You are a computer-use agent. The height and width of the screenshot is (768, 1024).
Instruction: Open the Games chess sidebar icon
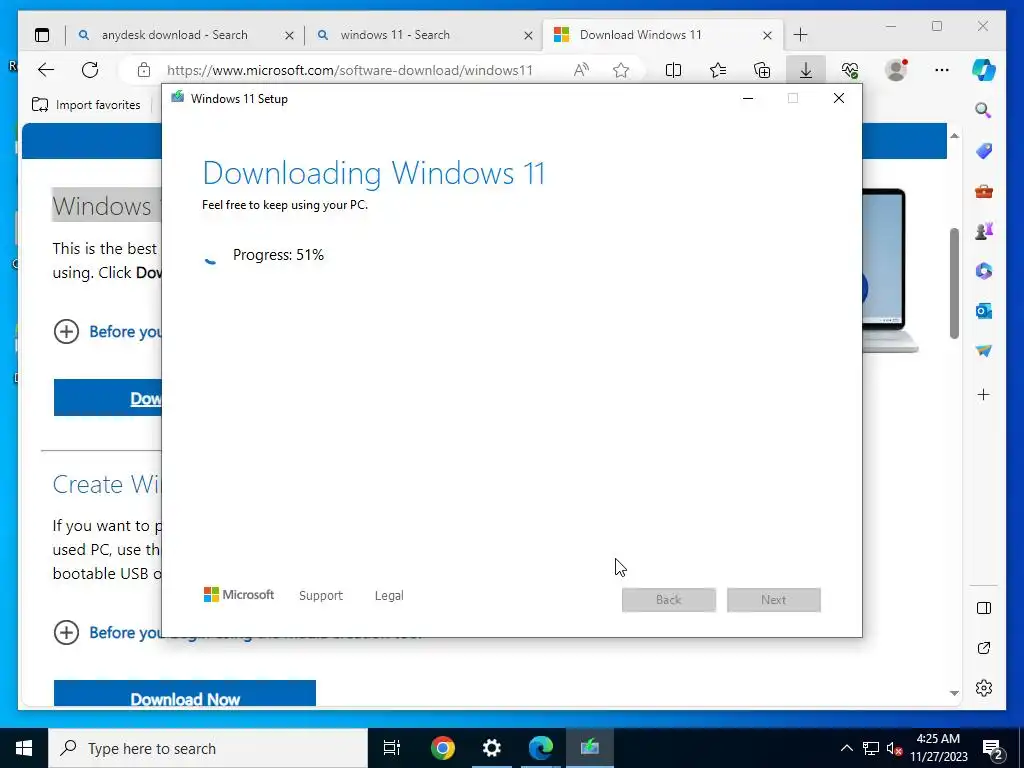[x=984, y=231]
